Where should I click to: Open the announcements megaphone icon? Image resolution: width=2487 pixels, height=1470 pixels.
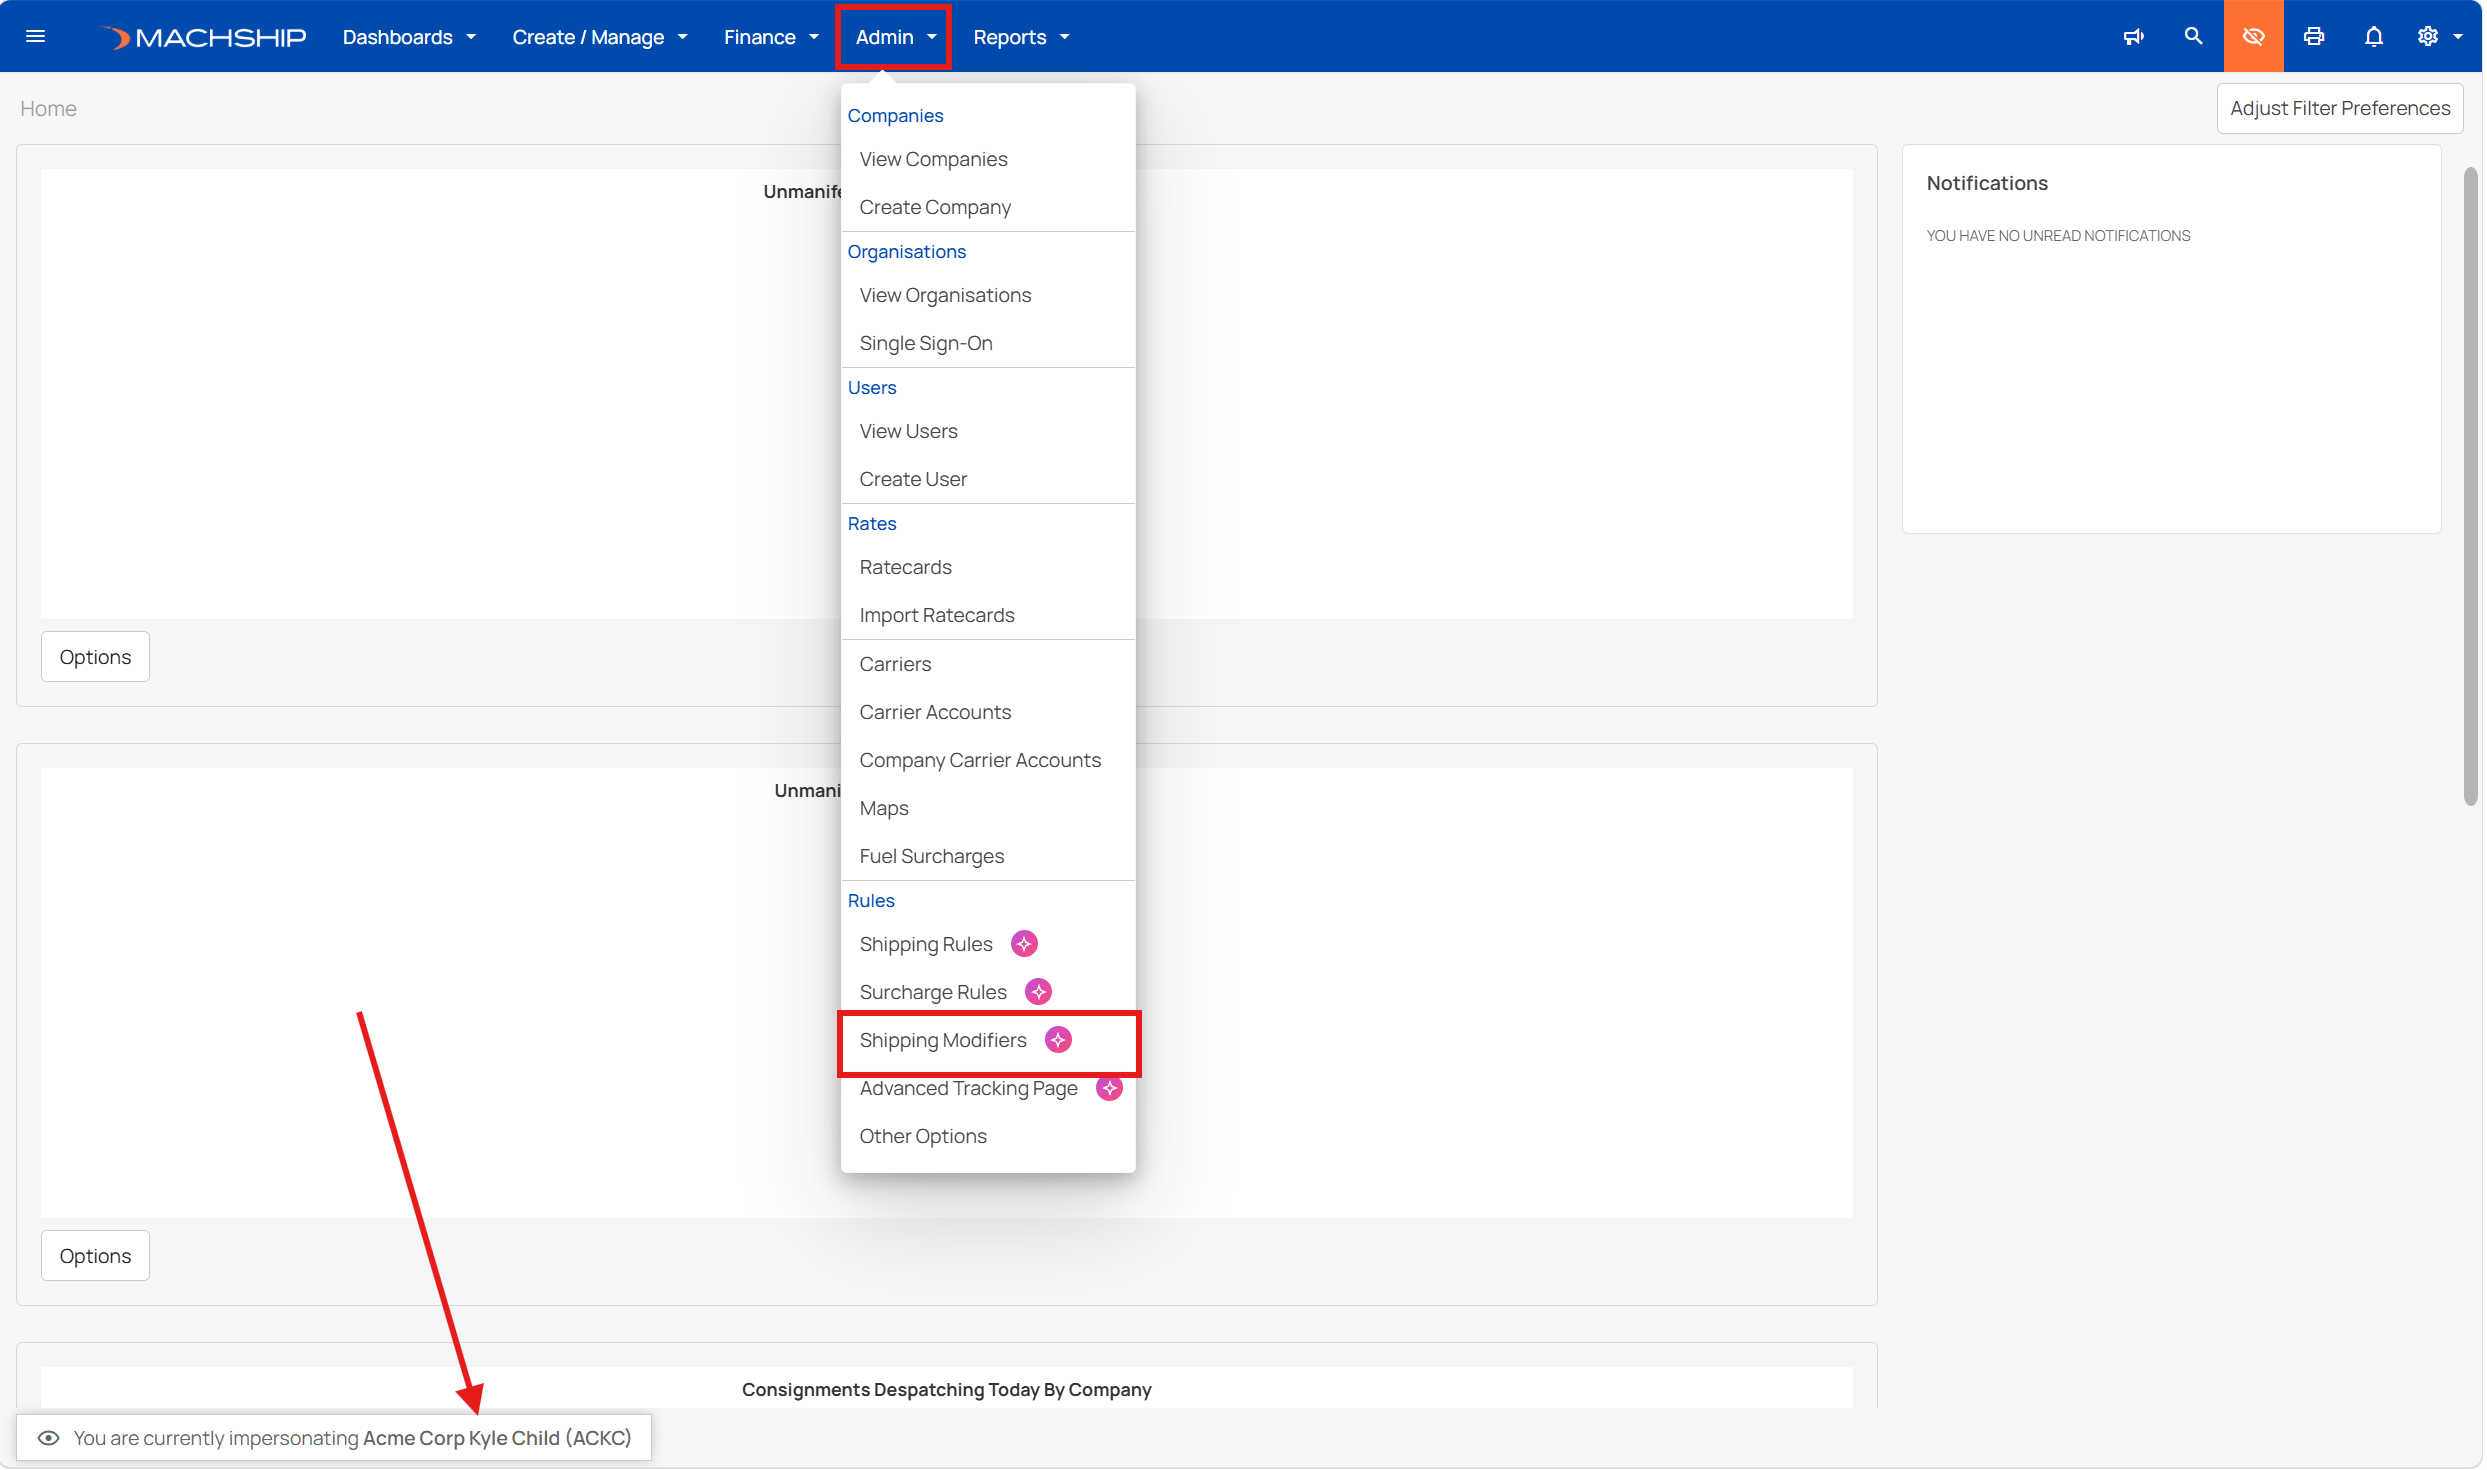(x=2134, y=37)
